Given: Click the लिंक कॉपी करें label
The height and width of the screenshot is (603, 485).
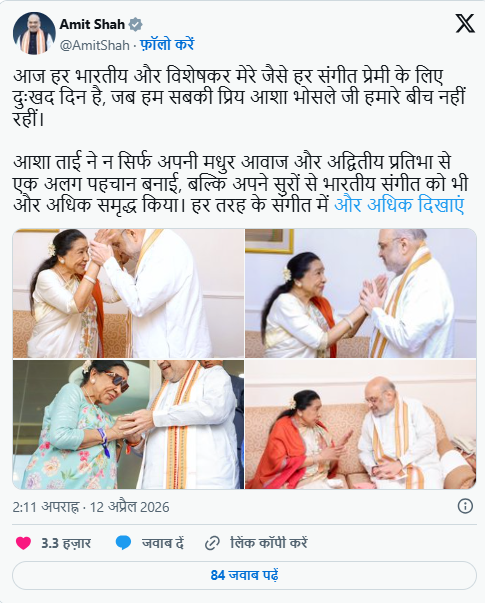Looking at the screenshot, I should click(x=269, y=543).
